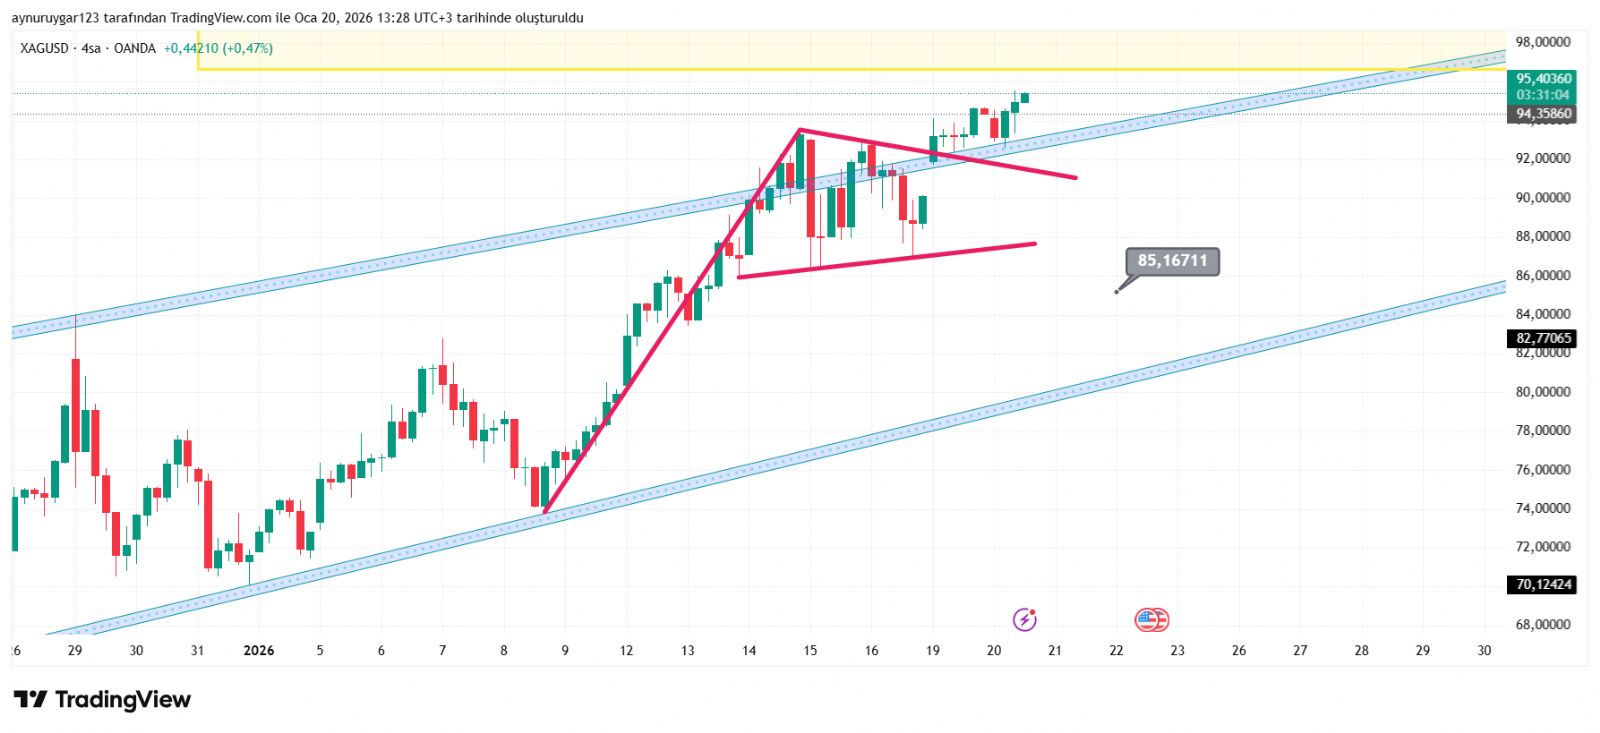1600x733 pixels.
Task: Click the countdown timer 03:31:04
Action: (1543, 95)
